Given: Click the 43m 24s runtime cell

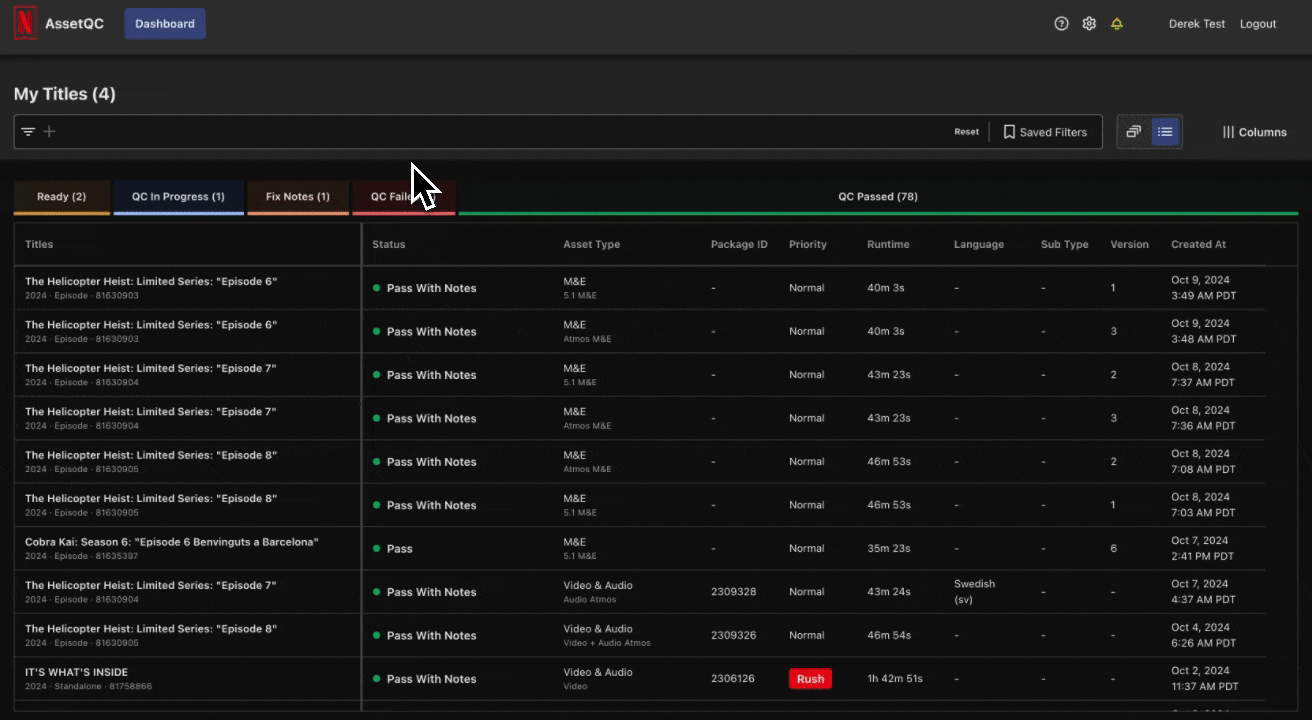Looking at the screenshot, I should [889, 592].
